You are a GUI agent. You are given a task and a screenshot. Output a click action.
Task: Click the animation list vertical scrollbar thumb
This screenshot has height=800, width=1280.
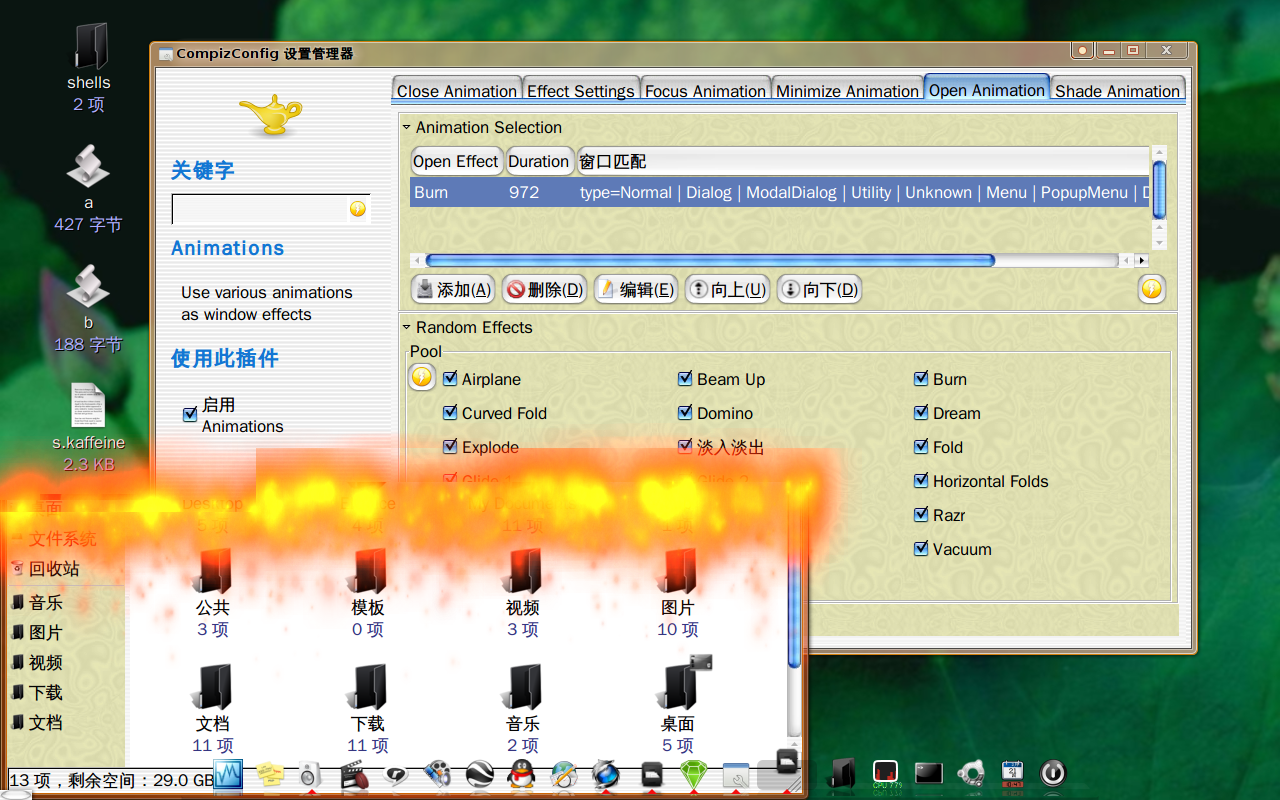point(1159,189)
